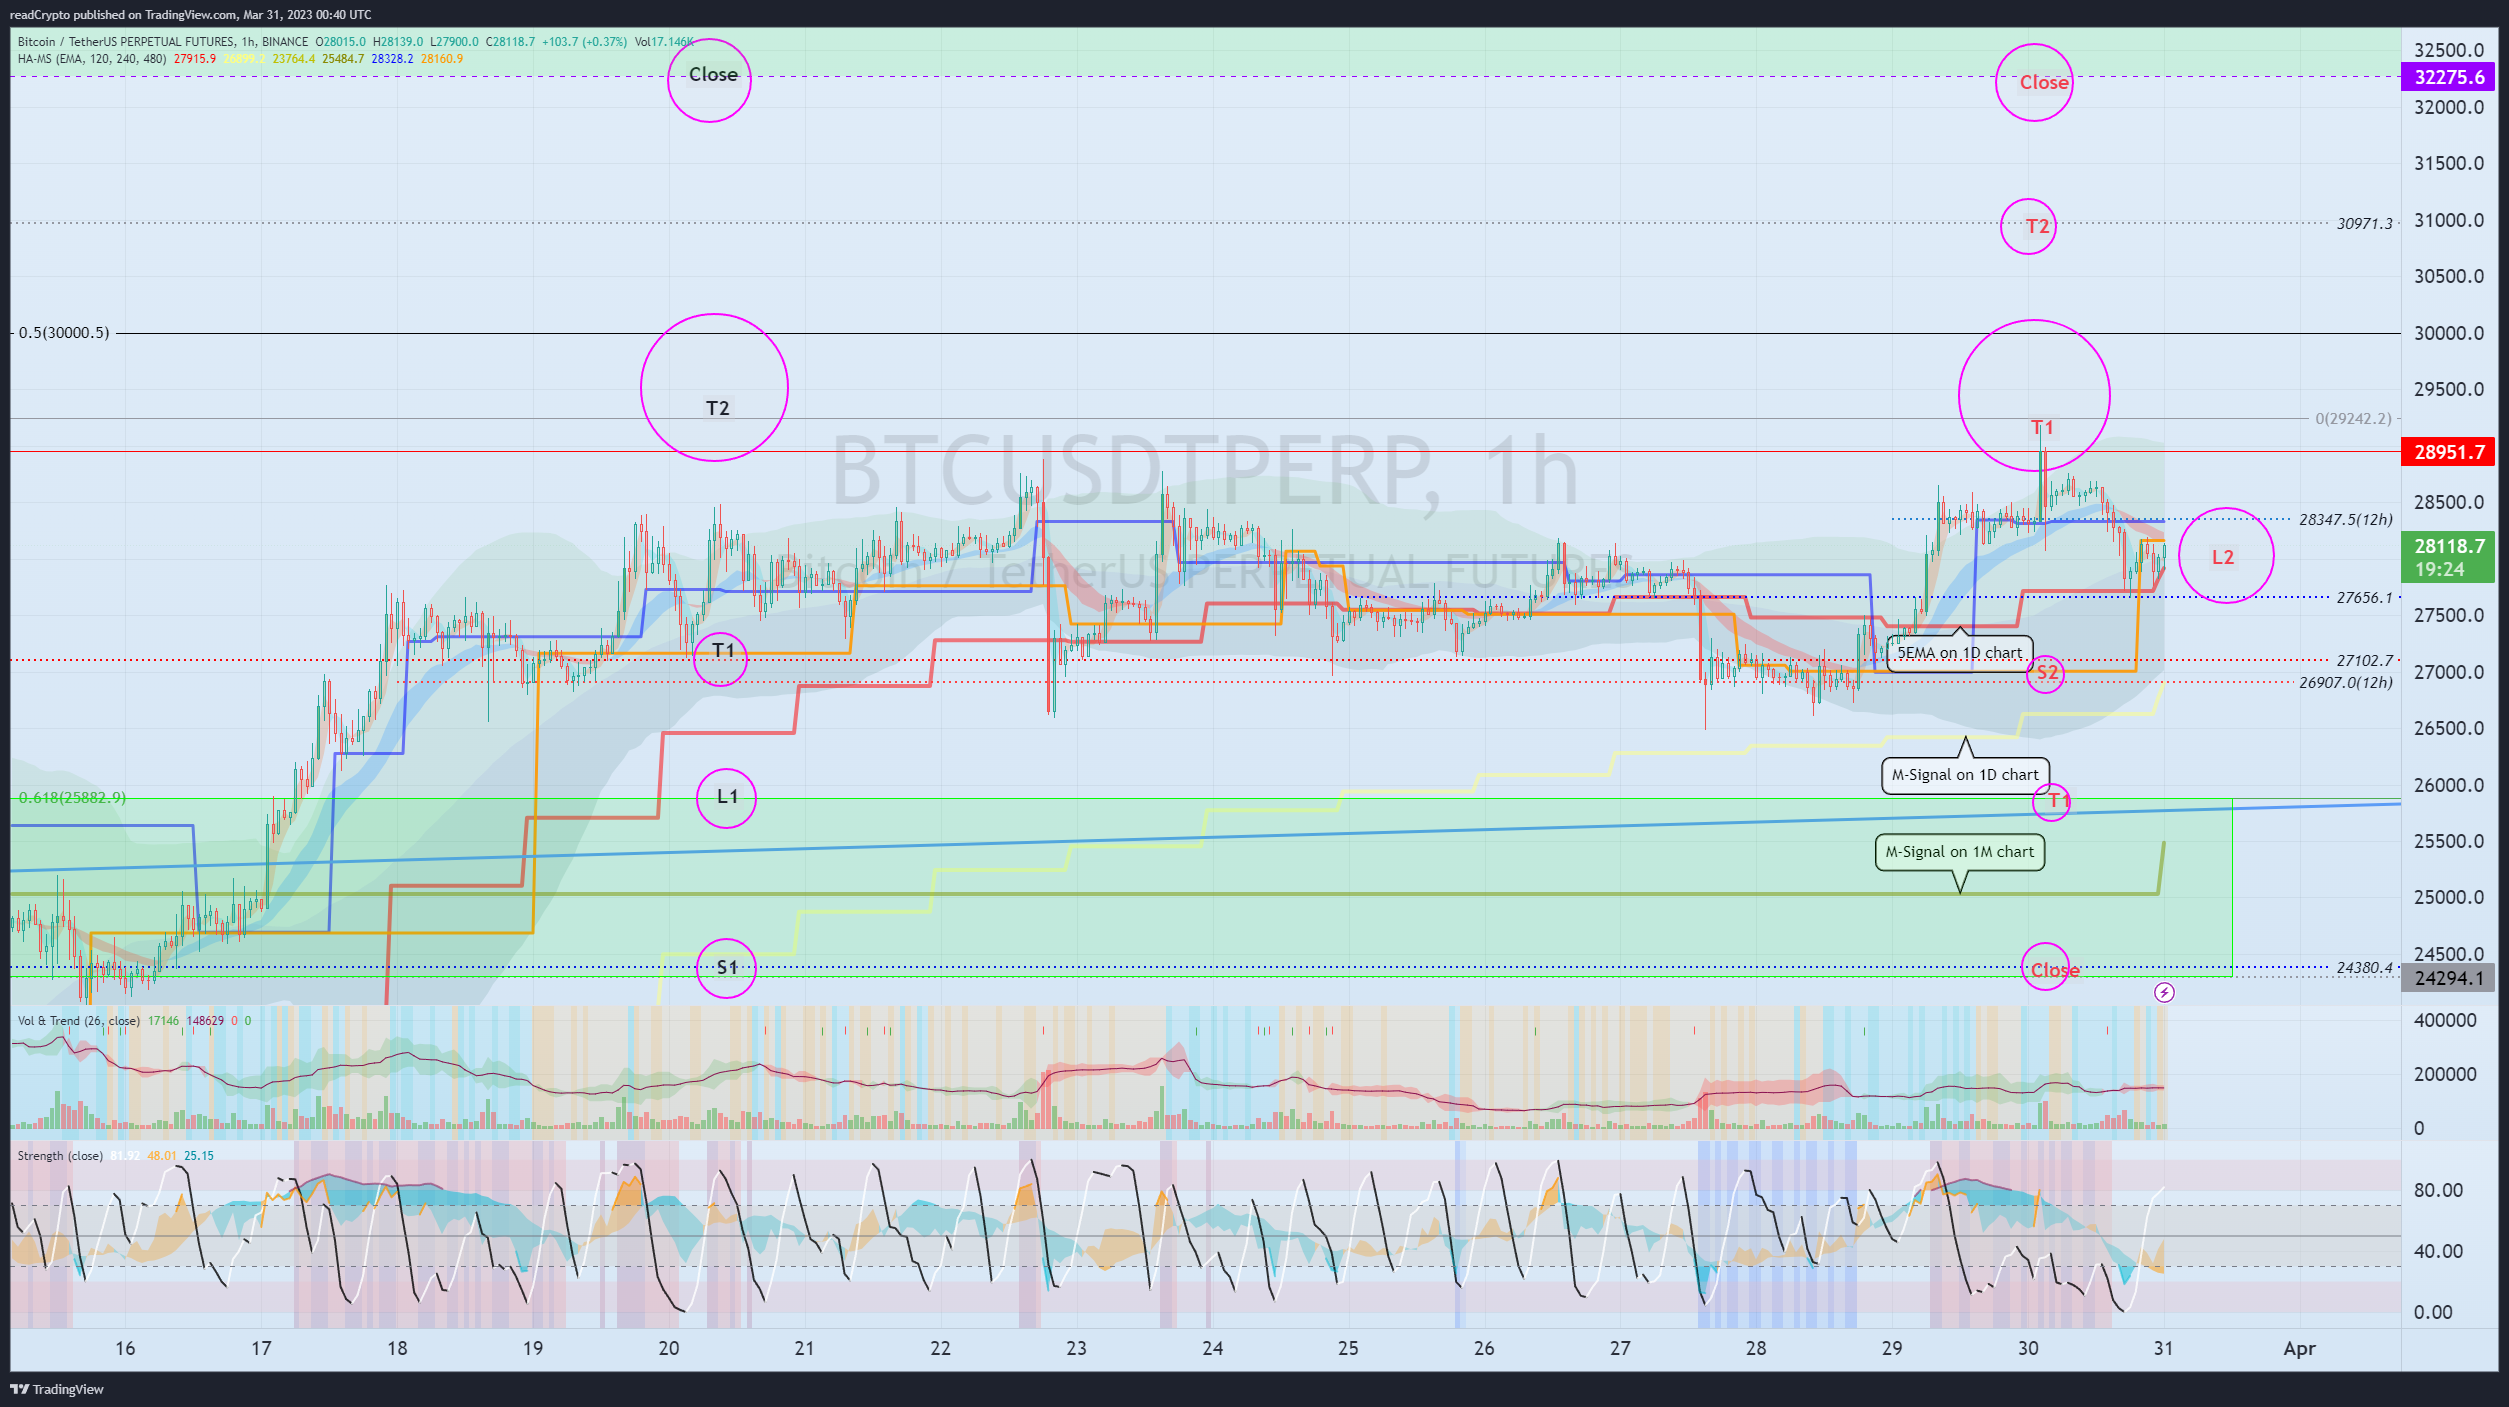Click the 80.00 label on the Strength scale
Screen dimensions: 2509x1407
pyautogui.click(x=2438, y=1190)
